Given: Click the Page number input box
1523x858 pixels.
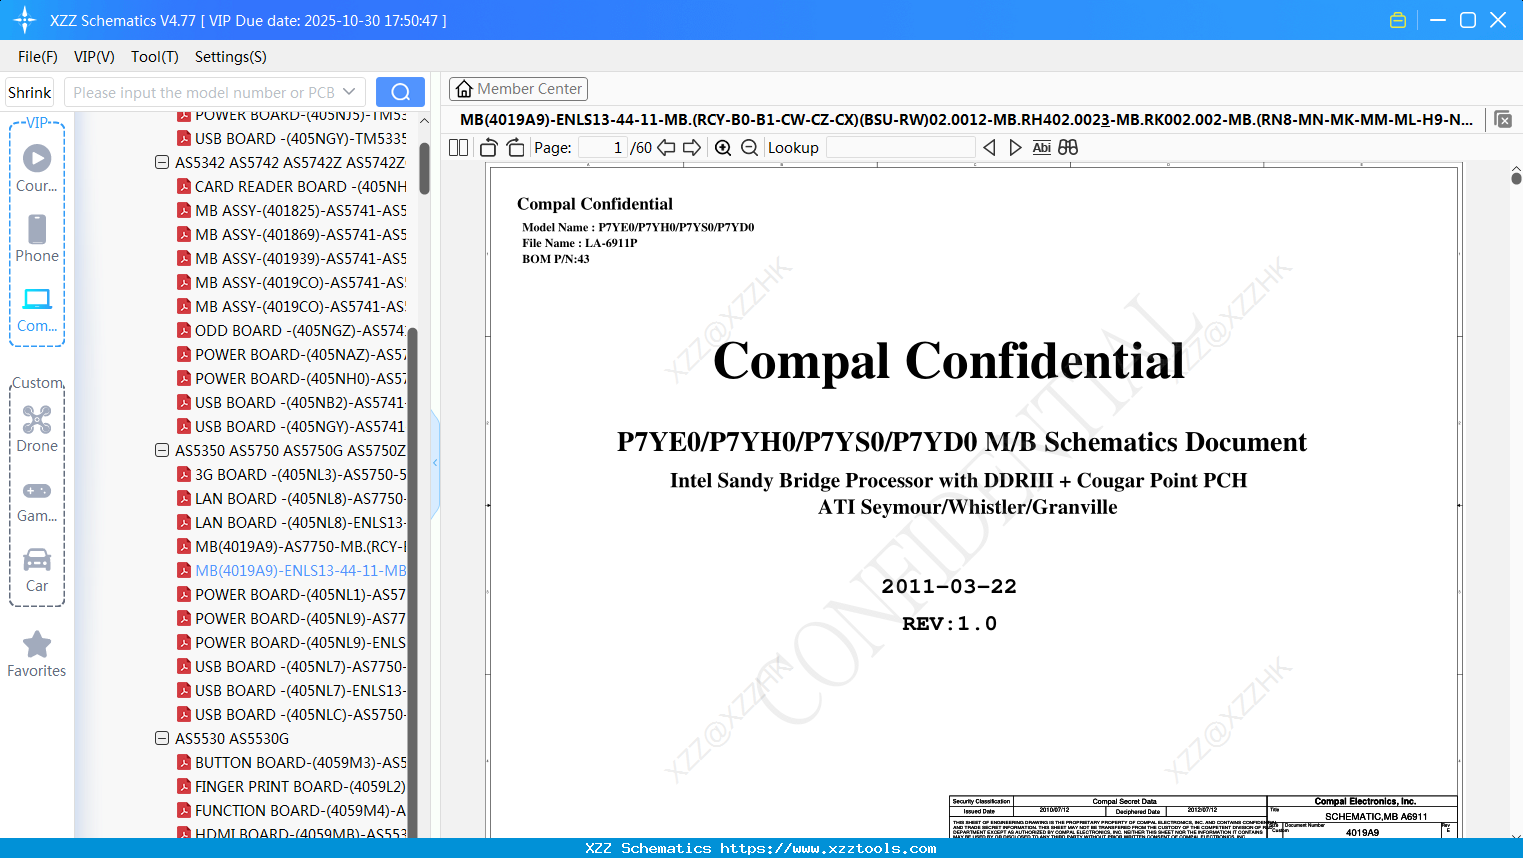Looking at the screenshot, I should tap(603, 148).
